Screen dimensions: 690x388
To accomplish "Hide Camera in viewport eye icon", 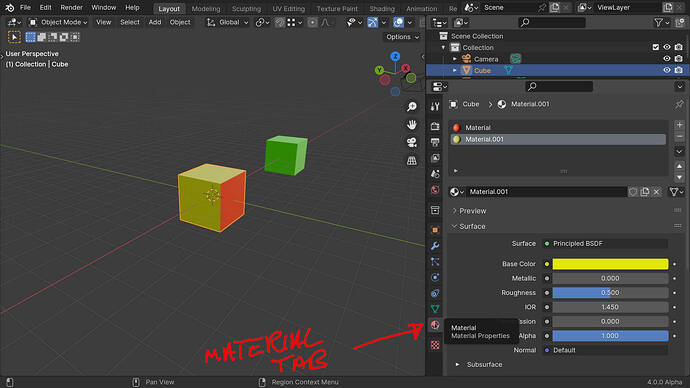I will click(667, 59).
